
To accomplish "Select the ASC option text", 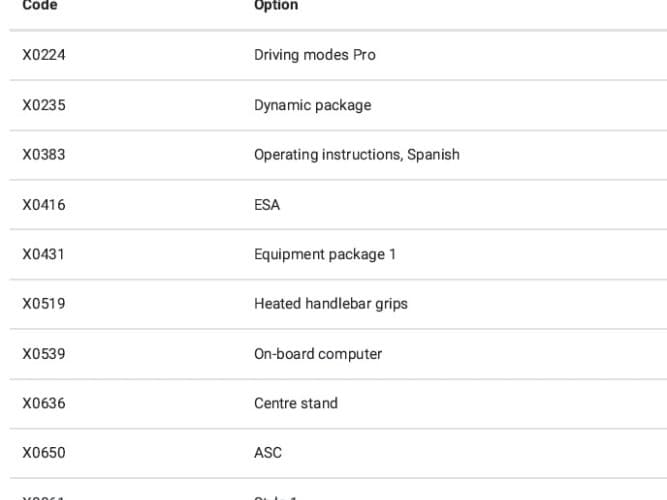I will [268, 453].
